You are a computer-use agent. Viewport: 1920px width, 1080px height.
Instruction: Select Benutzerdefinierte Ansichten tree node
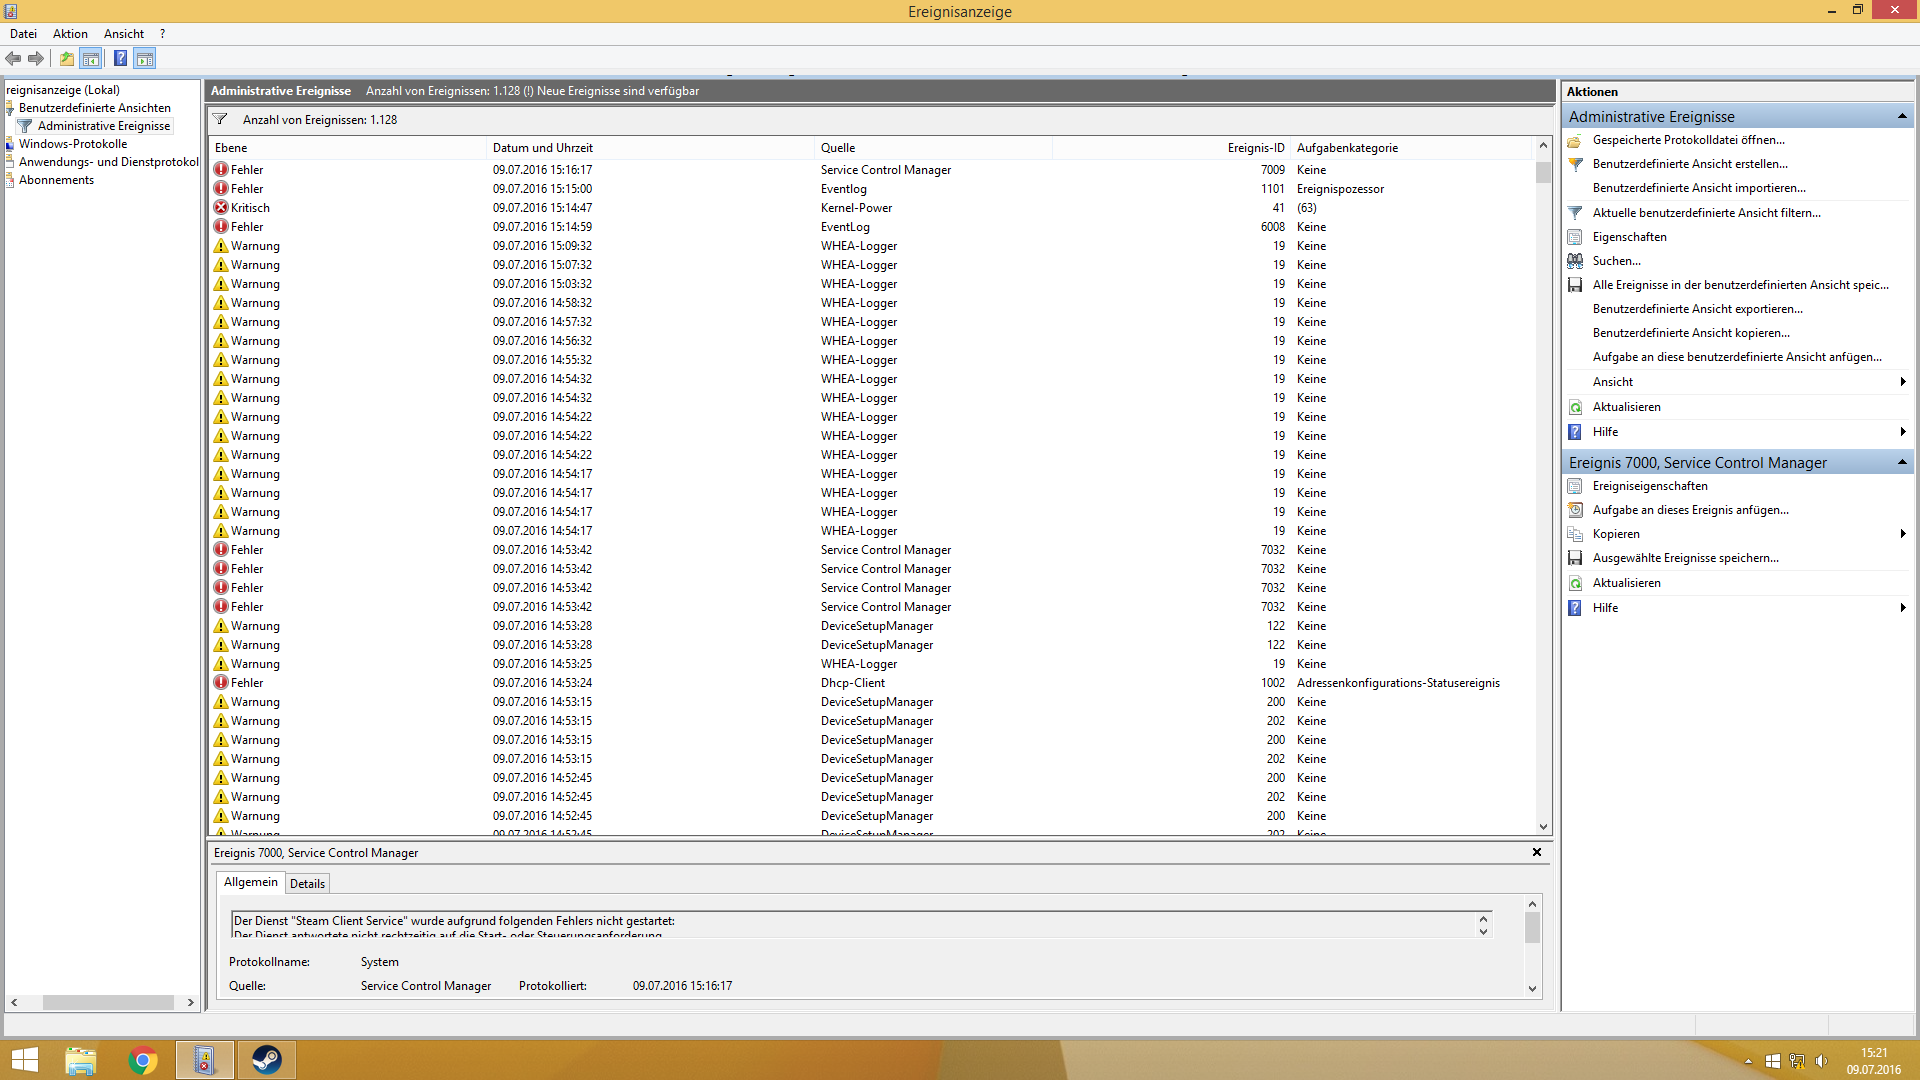[95, 108]
